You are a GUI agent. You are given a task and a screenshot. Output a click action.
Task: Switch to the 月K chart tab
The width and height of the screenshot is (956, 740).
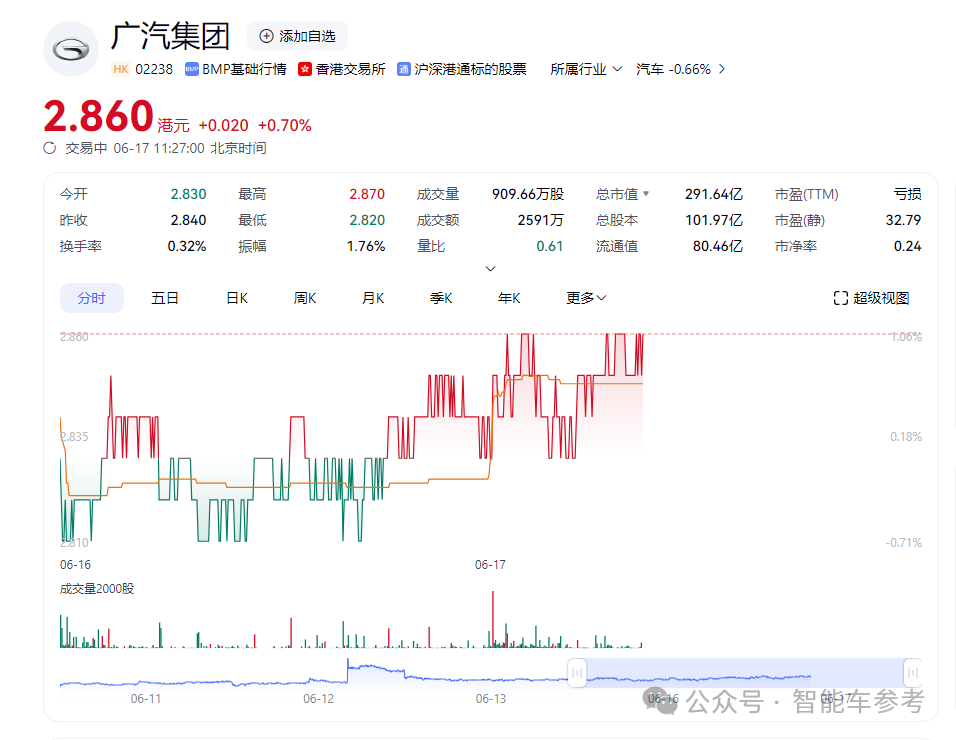click(373, 298)
